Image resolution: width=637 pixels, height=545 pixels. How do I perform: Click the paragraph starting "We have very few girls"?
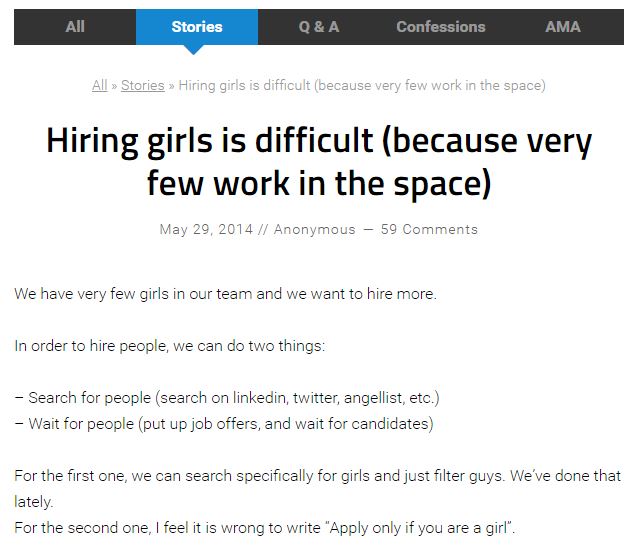225,295
